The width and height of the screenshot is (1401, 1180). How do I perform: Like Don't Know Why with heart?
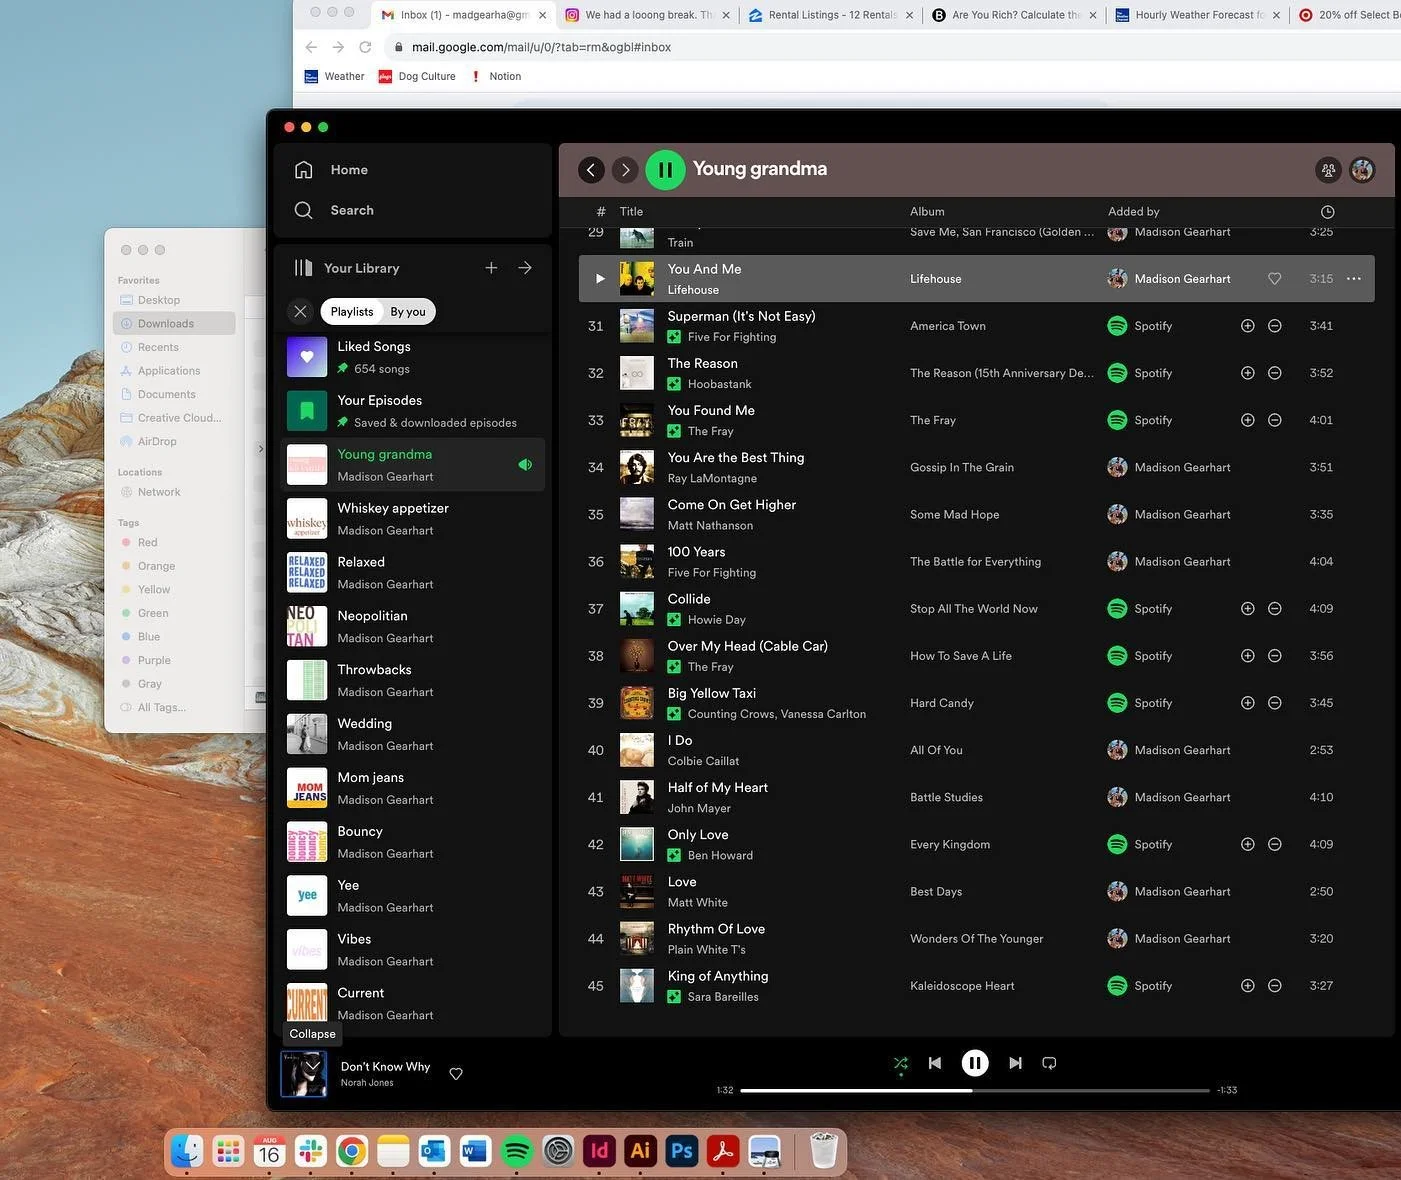456,1074
